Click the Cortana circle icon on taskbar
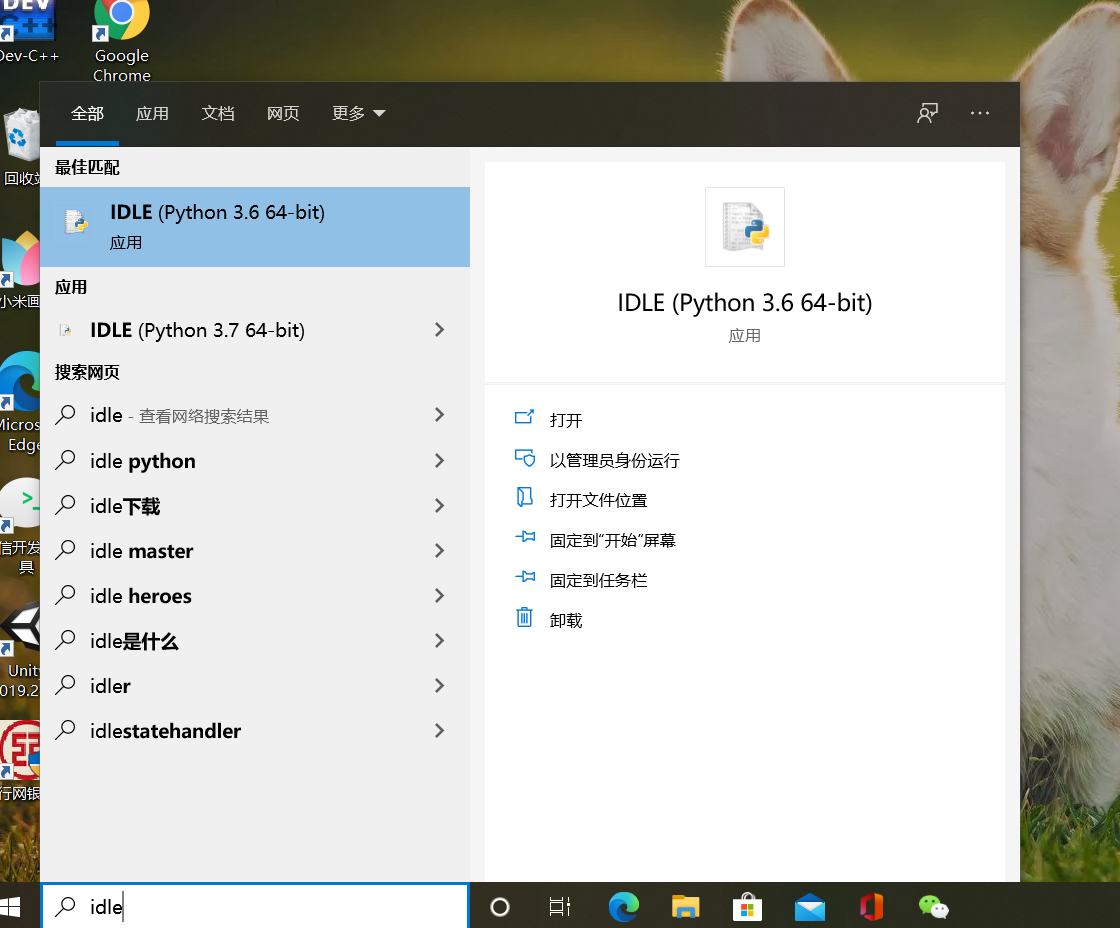 499,907
